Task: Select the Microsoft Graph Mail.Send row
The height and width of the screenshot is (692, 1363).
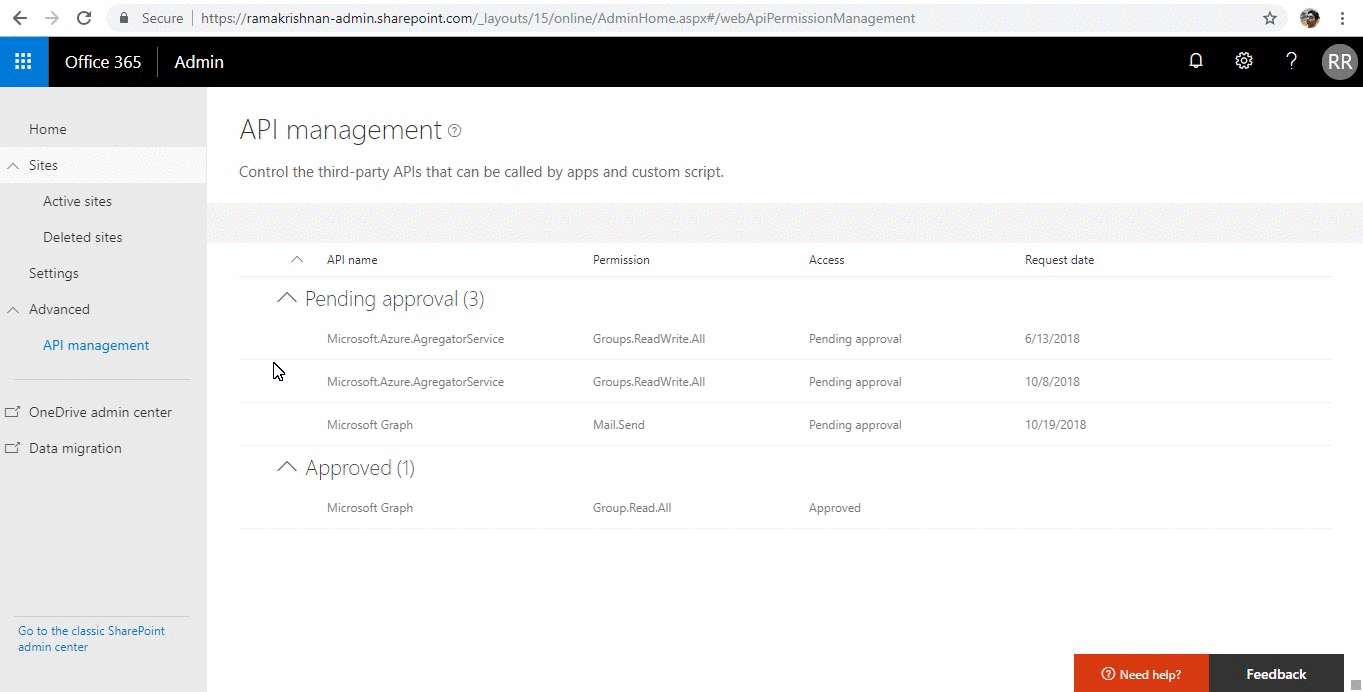Action: tap(785, 425)
